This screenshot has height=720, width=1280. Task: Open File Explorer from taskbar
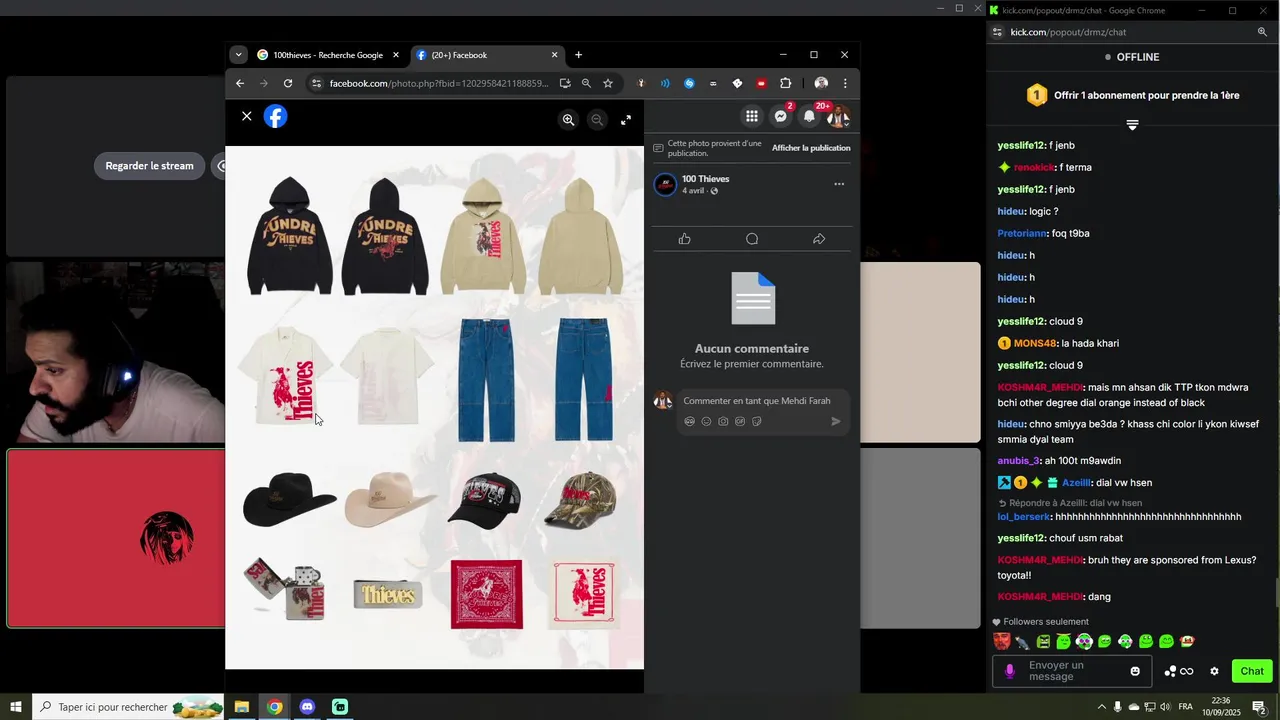pos(241,707)
